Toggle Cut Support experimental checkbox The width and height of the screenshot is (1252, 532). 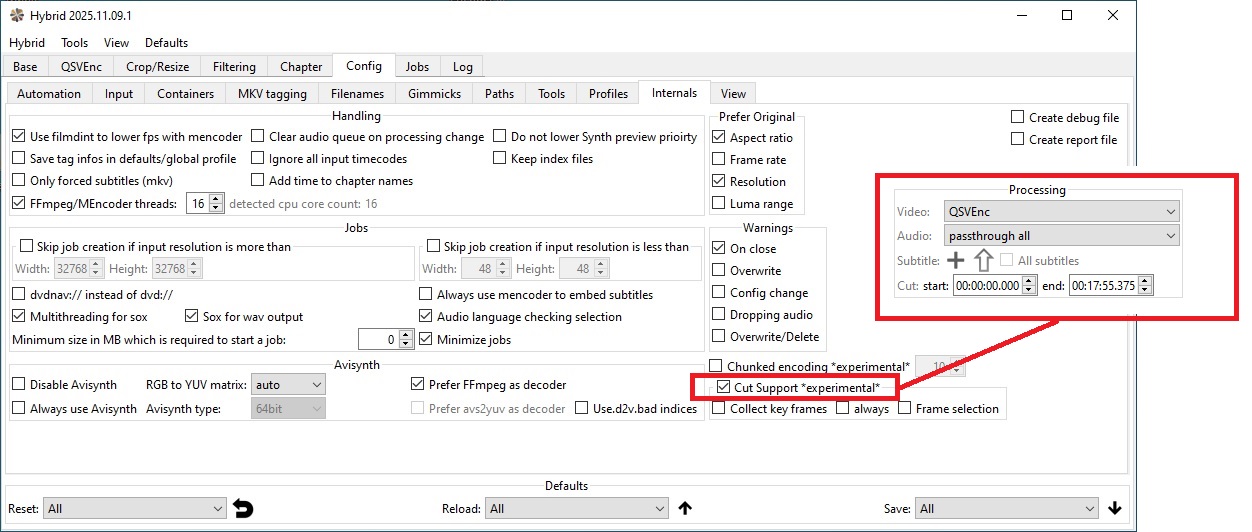724,387
